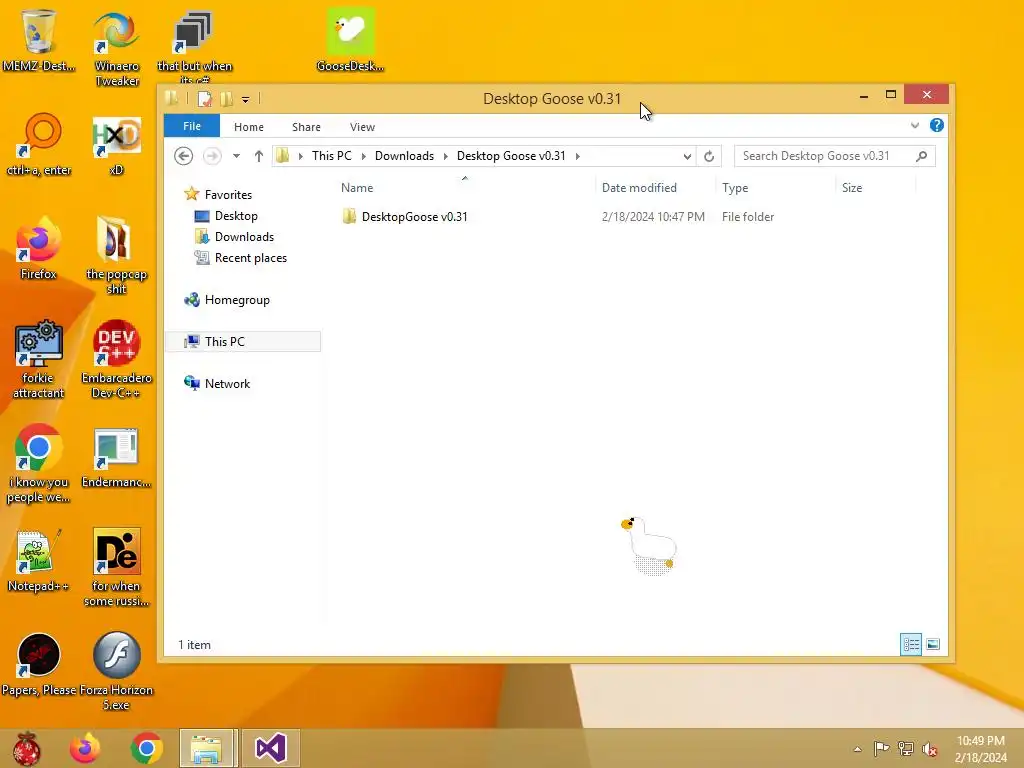Click the Properties quick access toolbar icon
This screenshot has height=768, width=1024.
204,99
